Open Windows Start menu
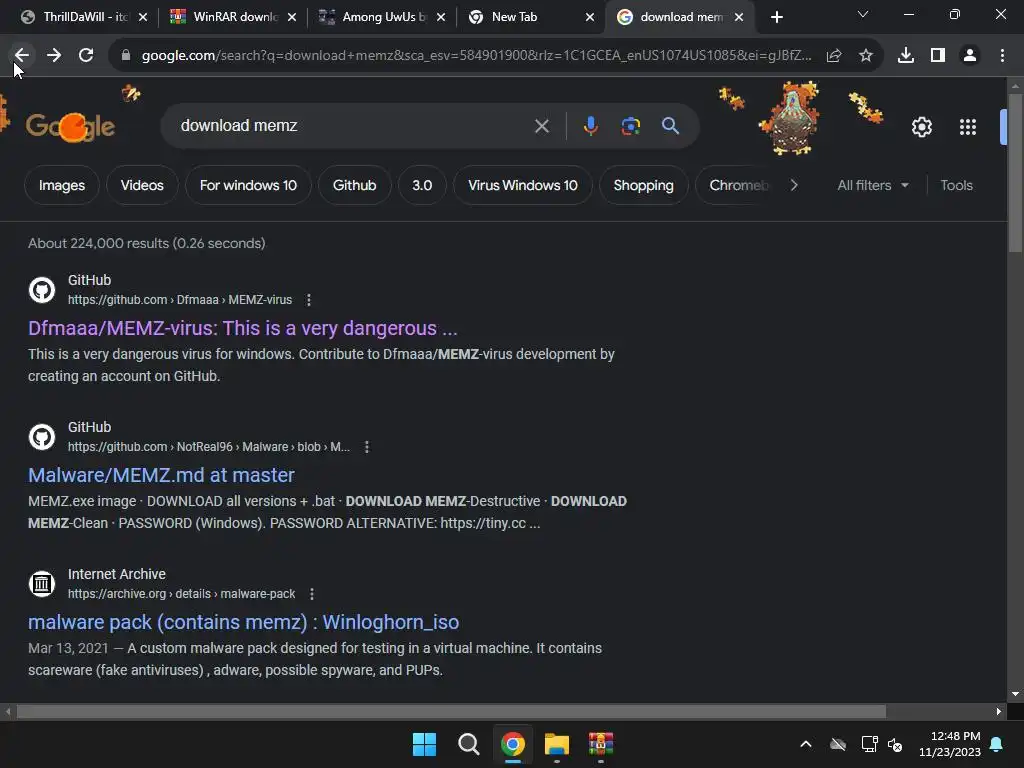 tap(424, 744)
